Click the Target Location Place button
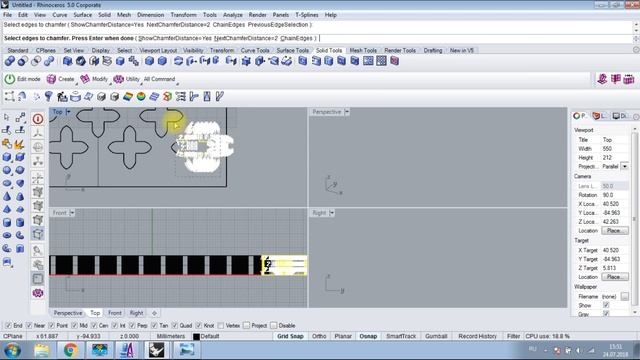The height and width of the screenshot is (360, 640). coord(615,277)
